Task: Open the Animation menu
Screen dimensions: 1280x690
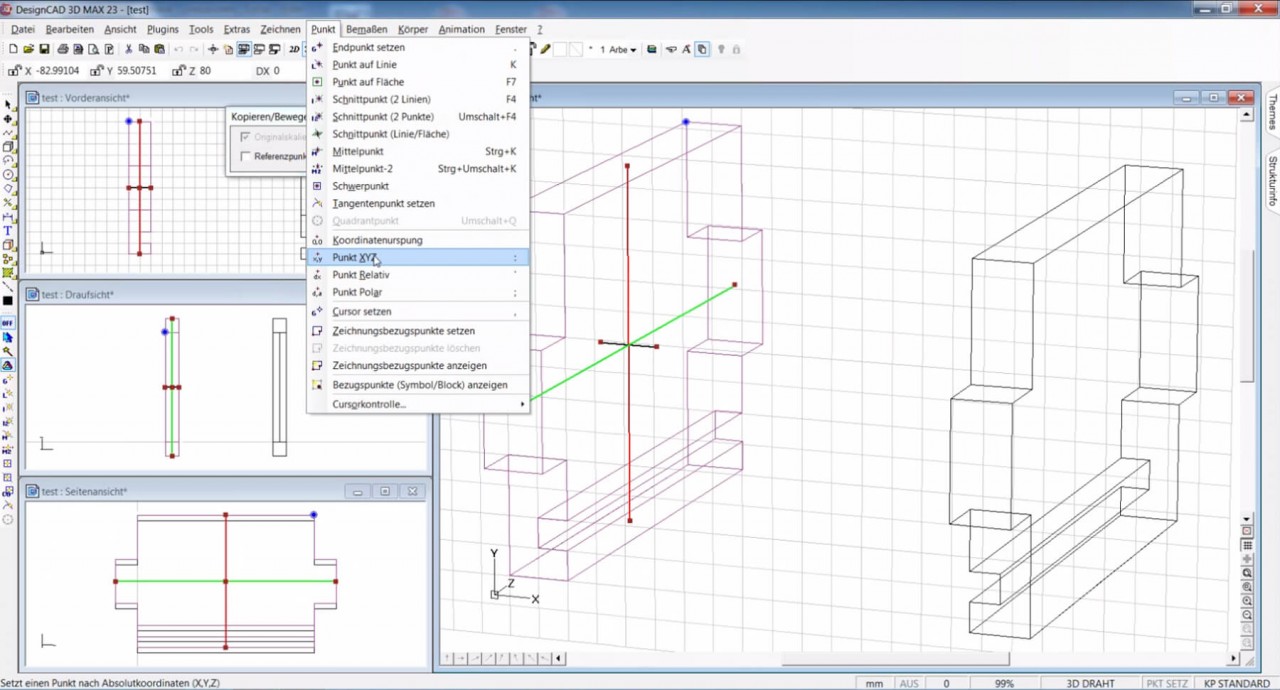Action: (461, 29)
